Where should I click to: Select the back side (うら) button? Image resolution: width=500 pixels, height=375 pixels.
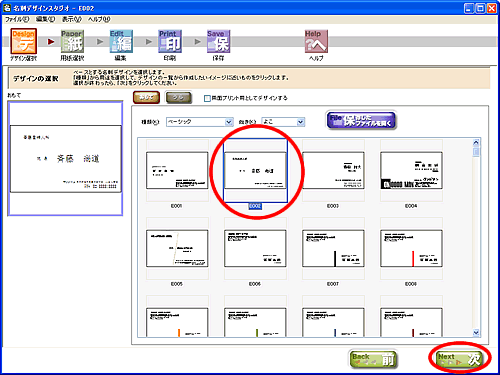click(179, 97)
